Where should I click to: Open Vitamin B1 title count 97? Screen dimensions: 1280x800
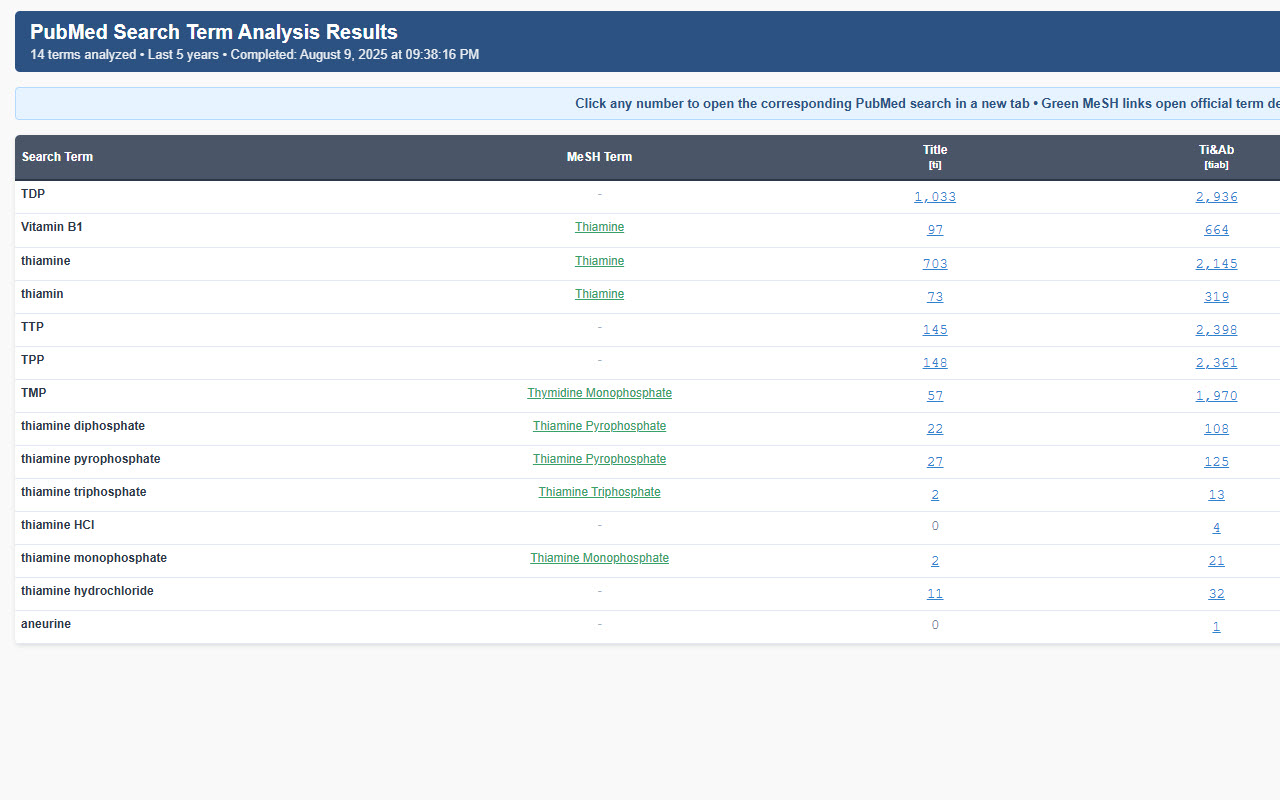(x=935, y=230)
